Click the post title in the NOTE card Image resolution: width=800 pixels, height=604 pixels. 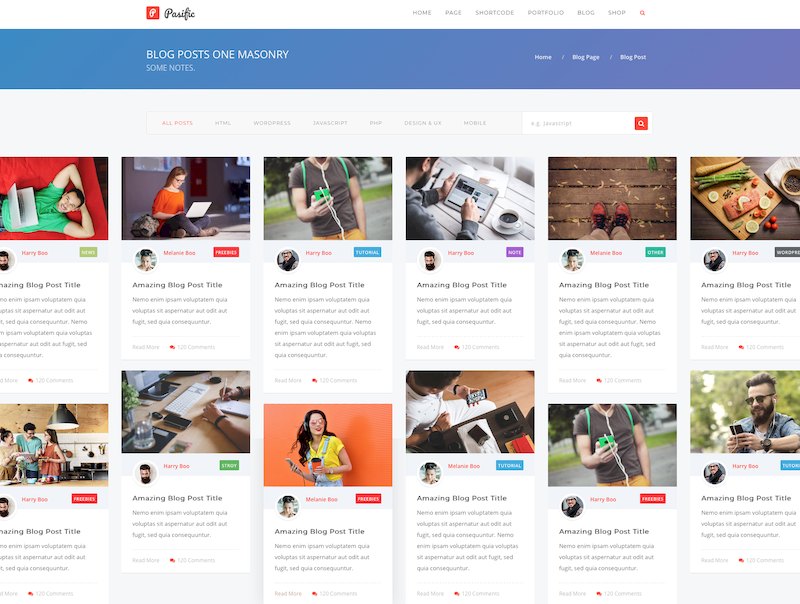tap(462, 285)
